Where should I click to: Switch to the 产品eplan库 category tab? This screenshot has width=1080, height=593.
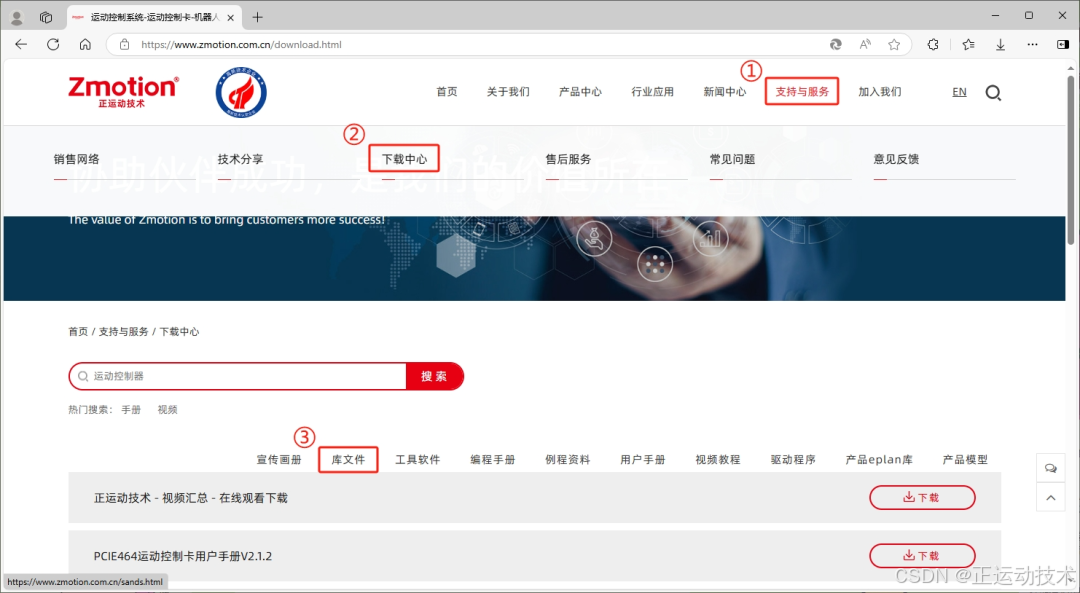click(879, 459)
